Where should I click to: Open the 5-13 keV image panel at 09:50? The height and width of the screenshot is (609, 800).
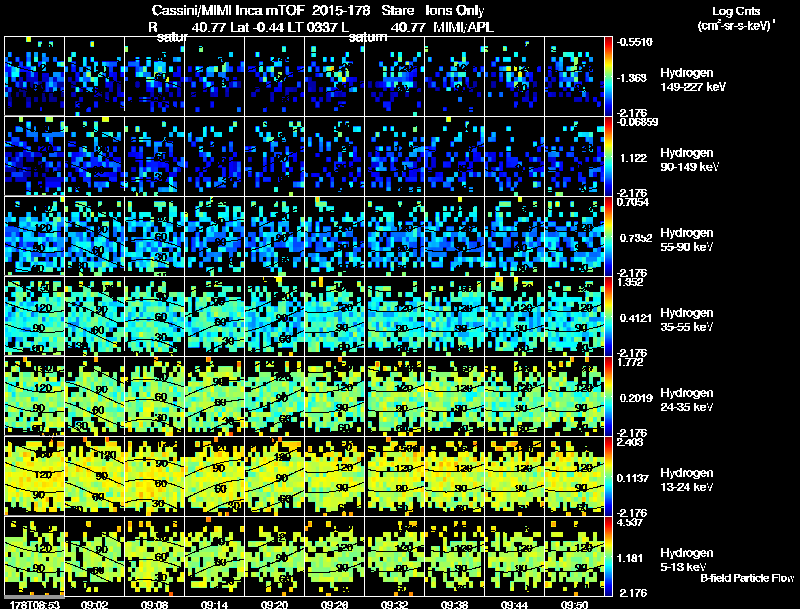pyautogui.click(x=574, y=556)
